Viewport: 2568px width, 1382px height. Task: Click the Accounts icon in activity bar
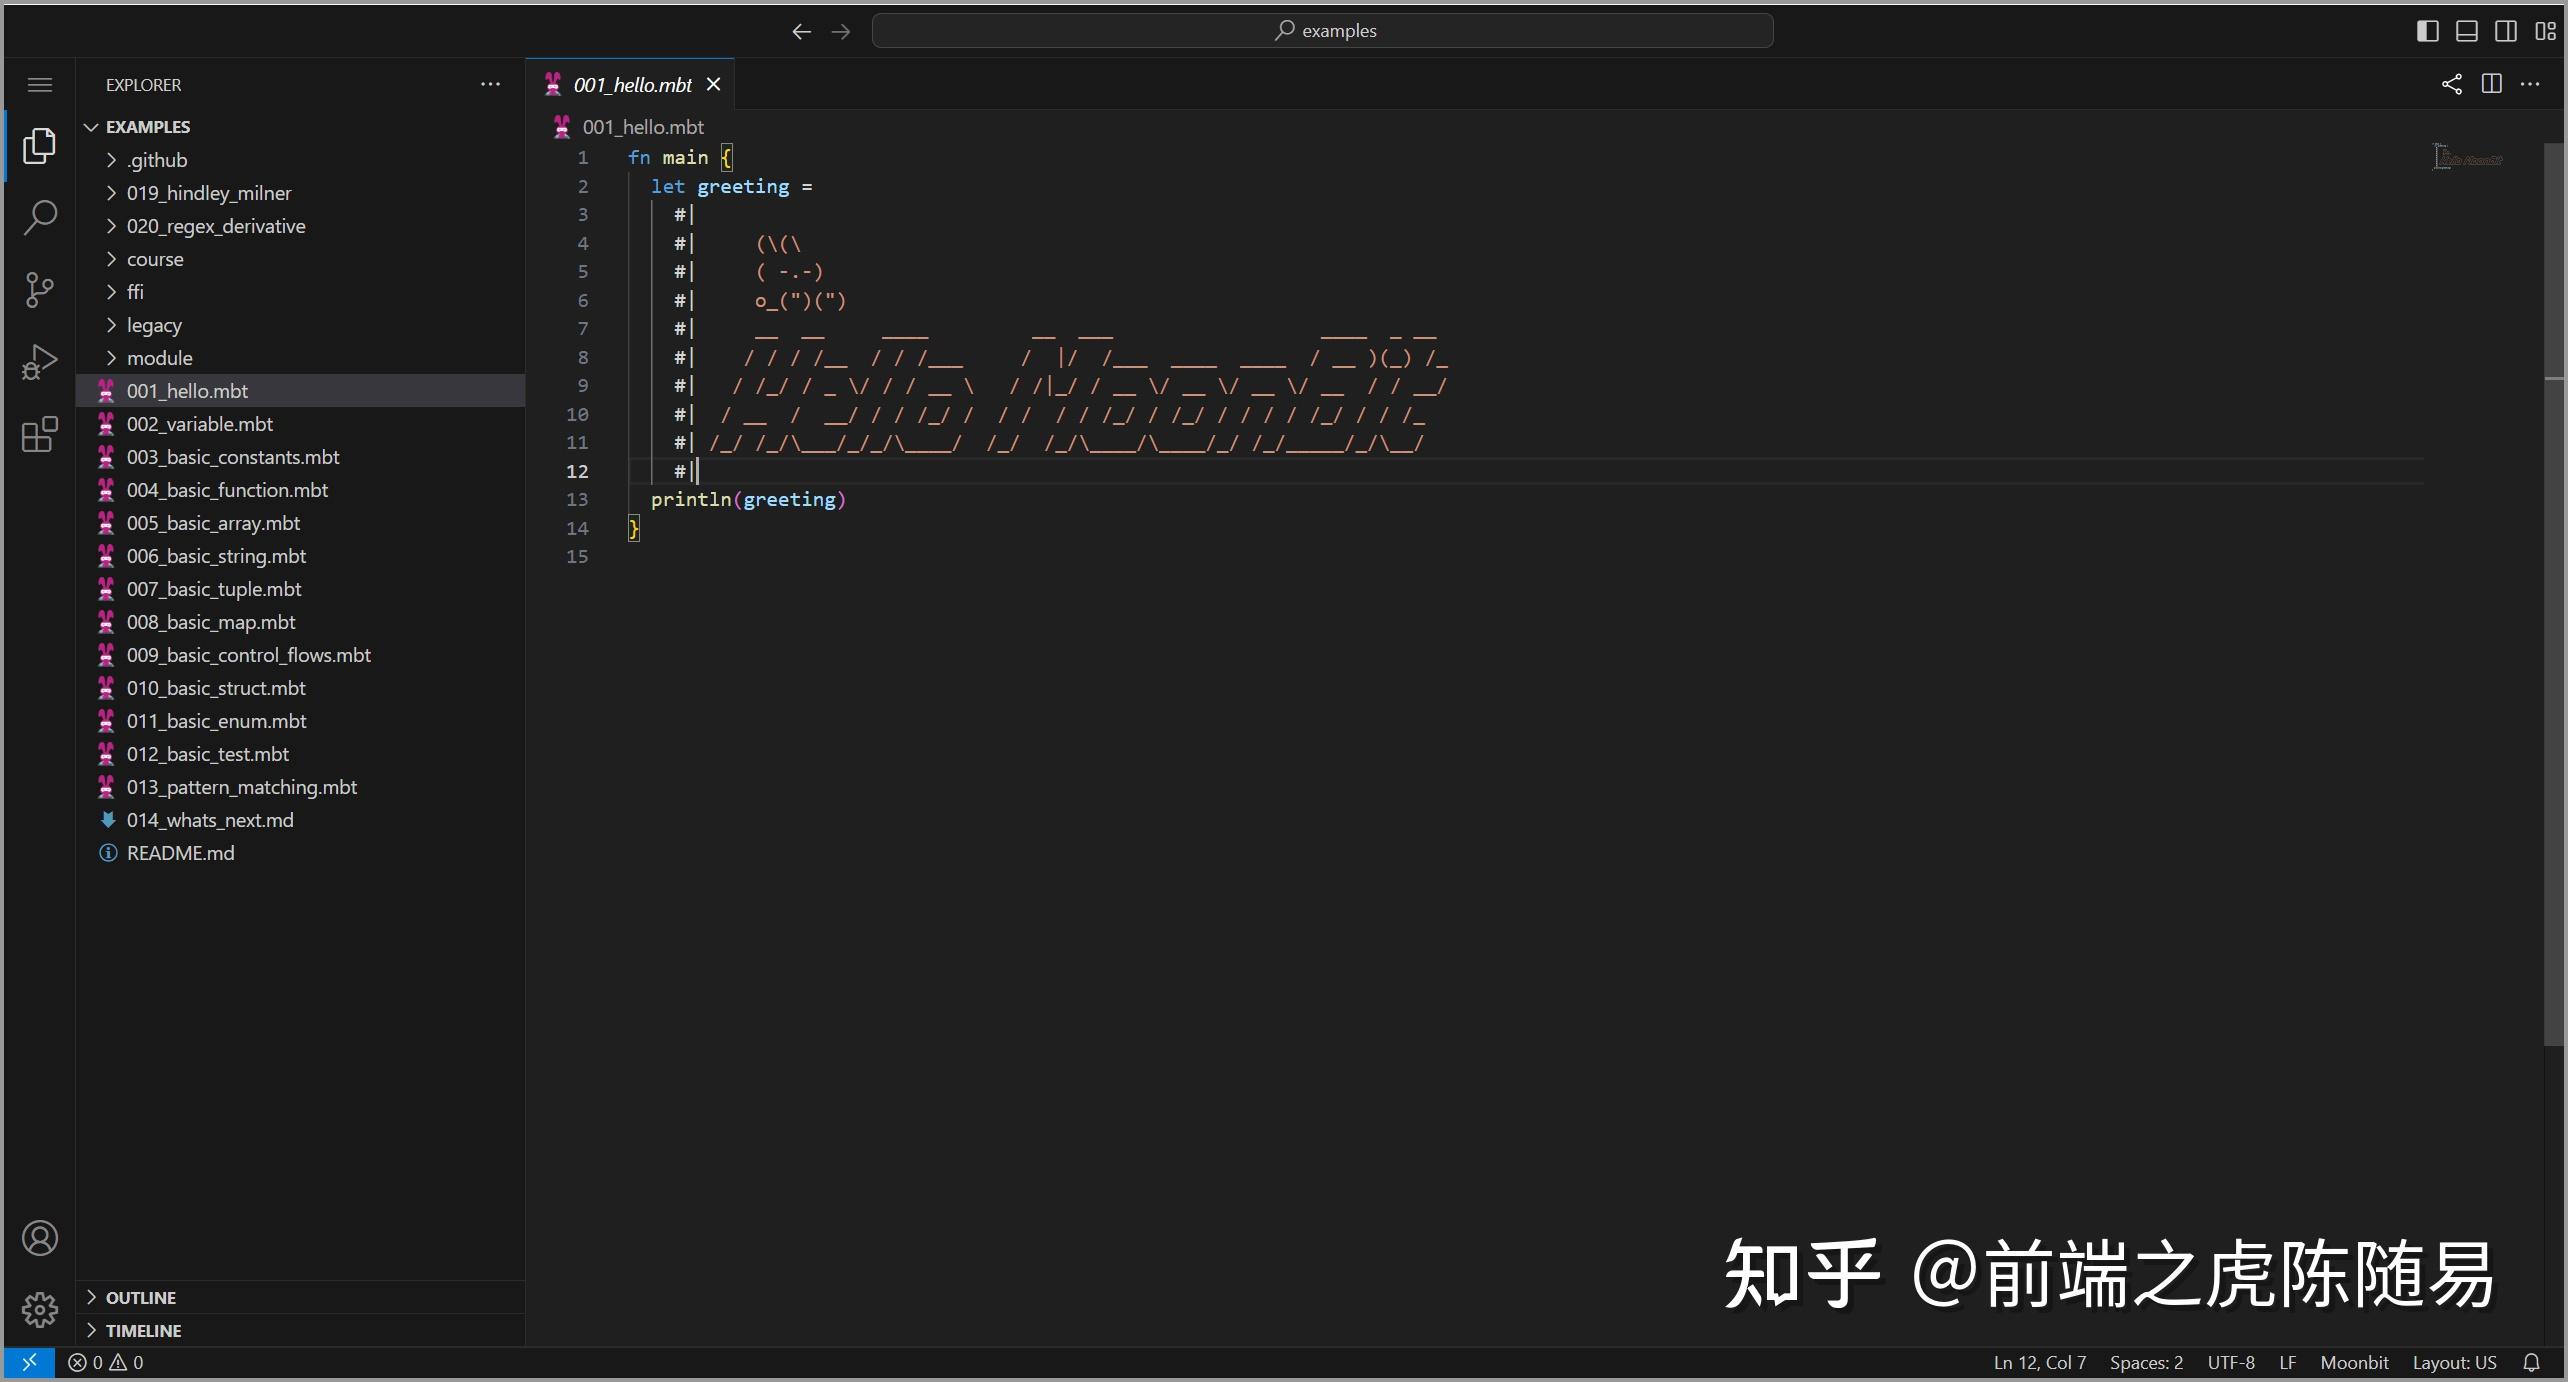click(39, 1237)
